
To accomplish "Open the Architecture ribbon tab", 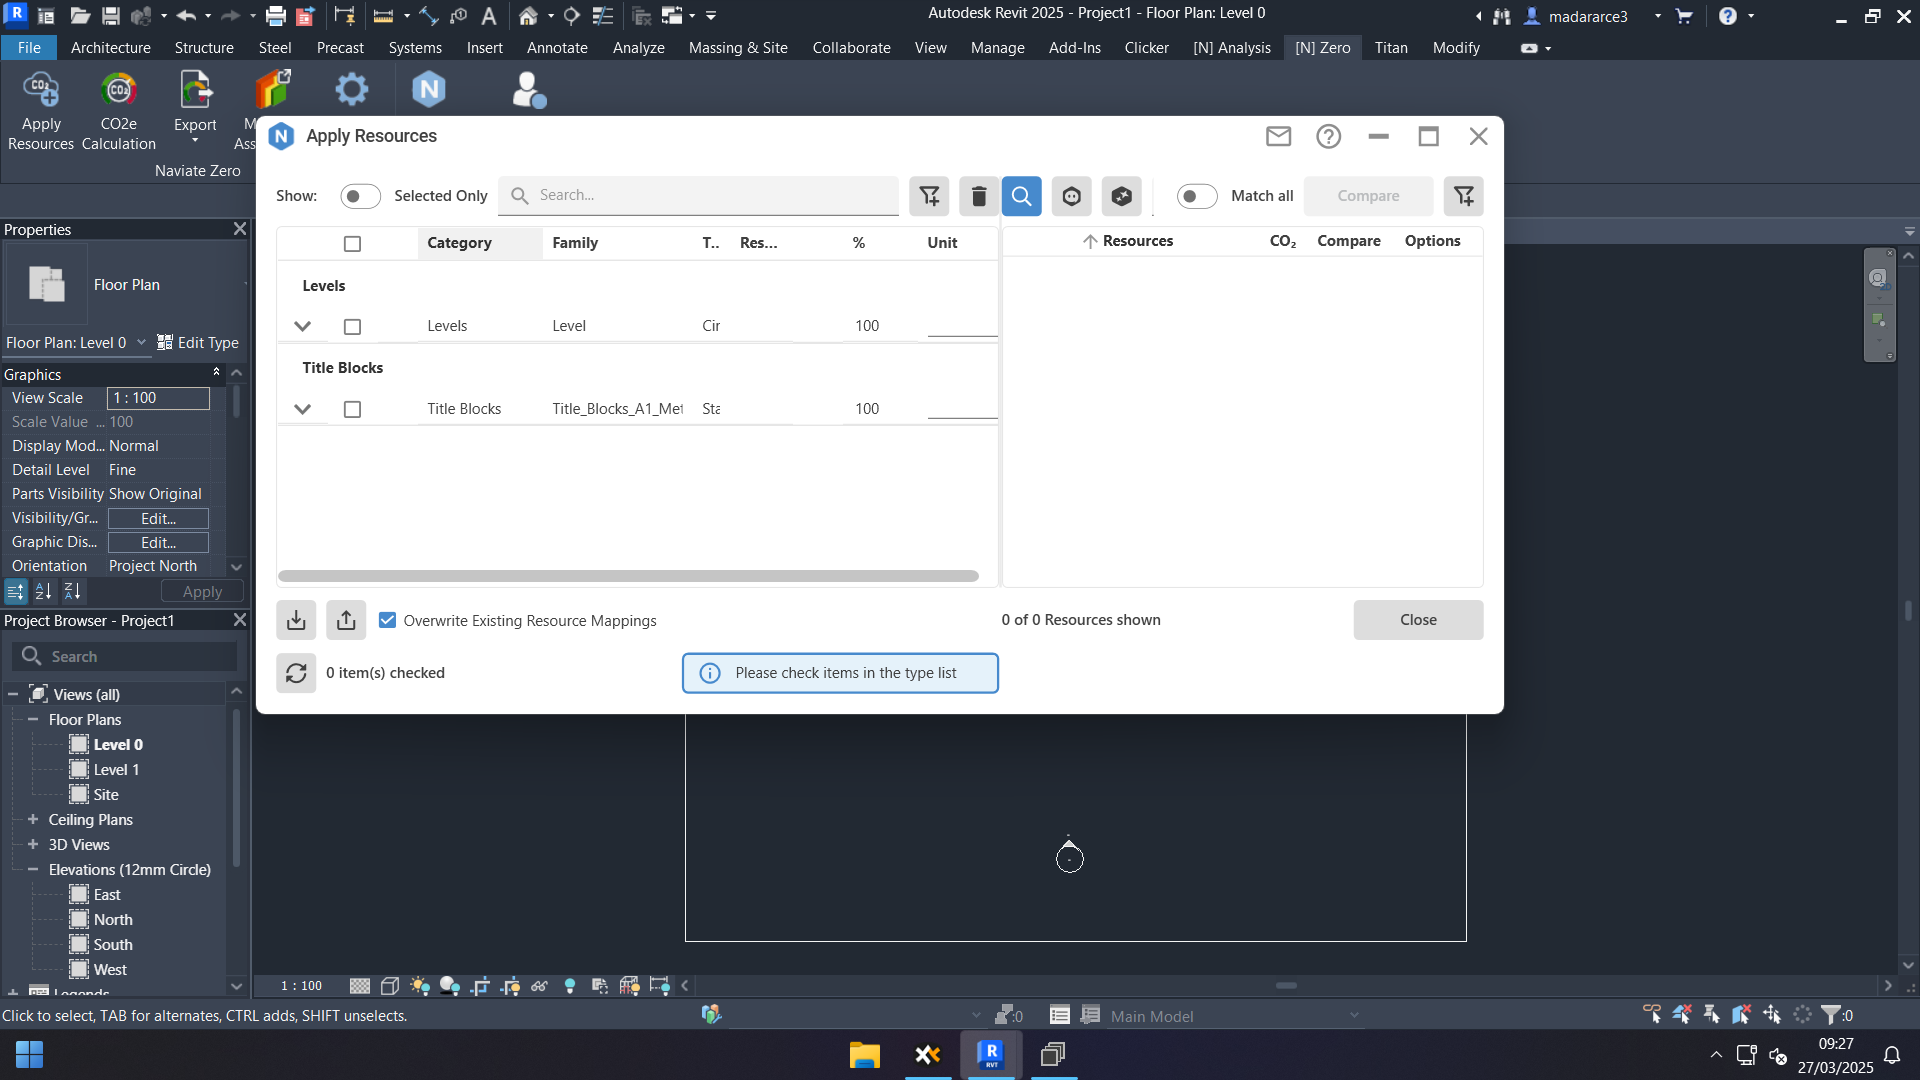I will 110,47.
